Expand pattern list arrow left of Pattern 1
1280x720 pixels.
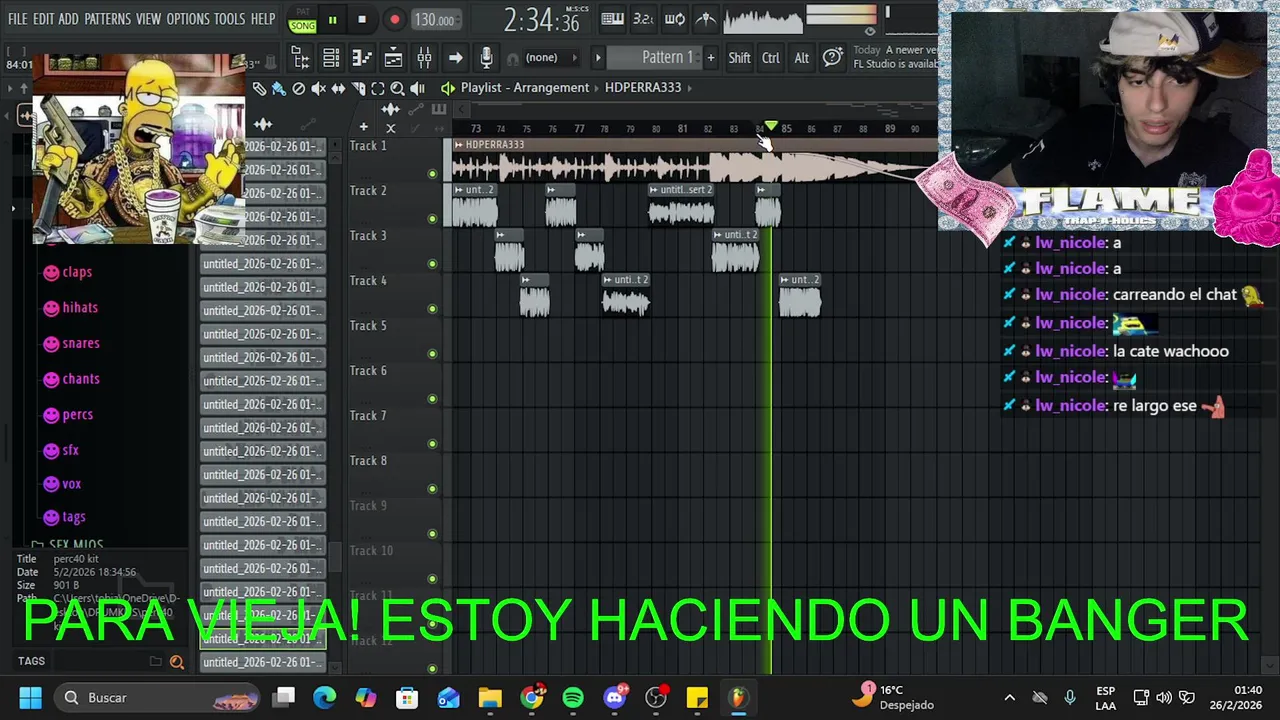[598, 58]
